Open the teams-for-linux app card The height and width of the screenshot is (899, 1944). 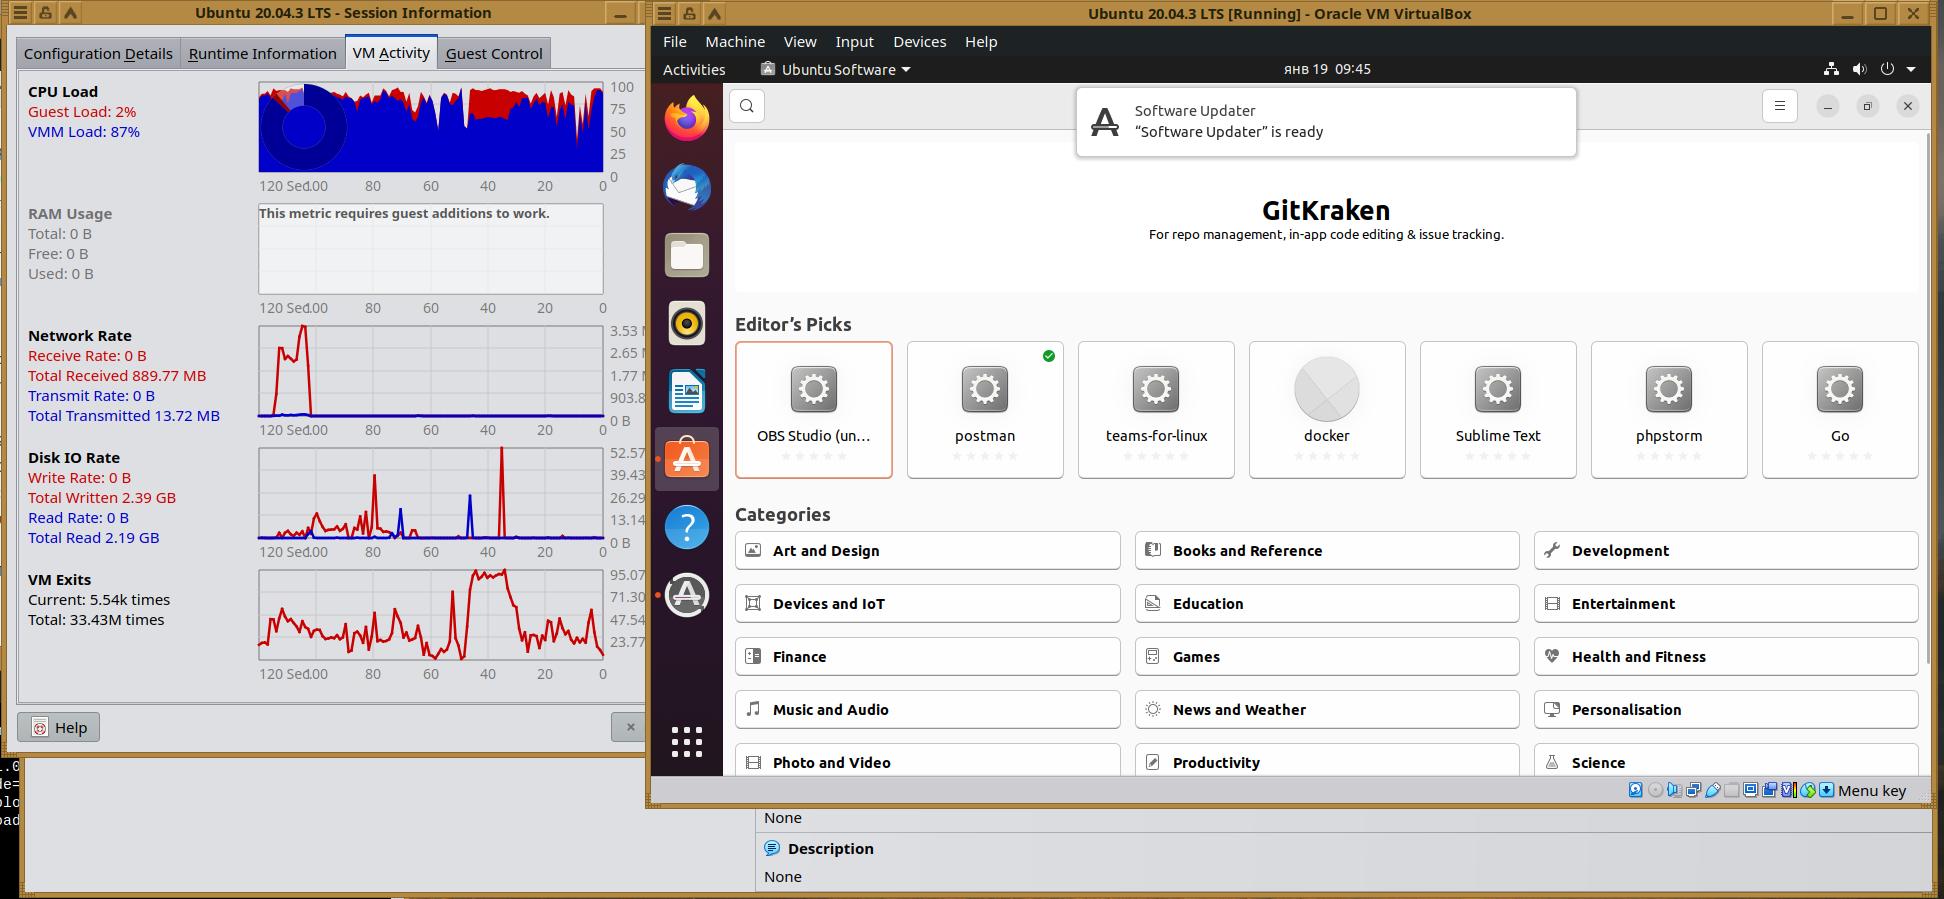pyautogui.click(x=1156, y=410)
